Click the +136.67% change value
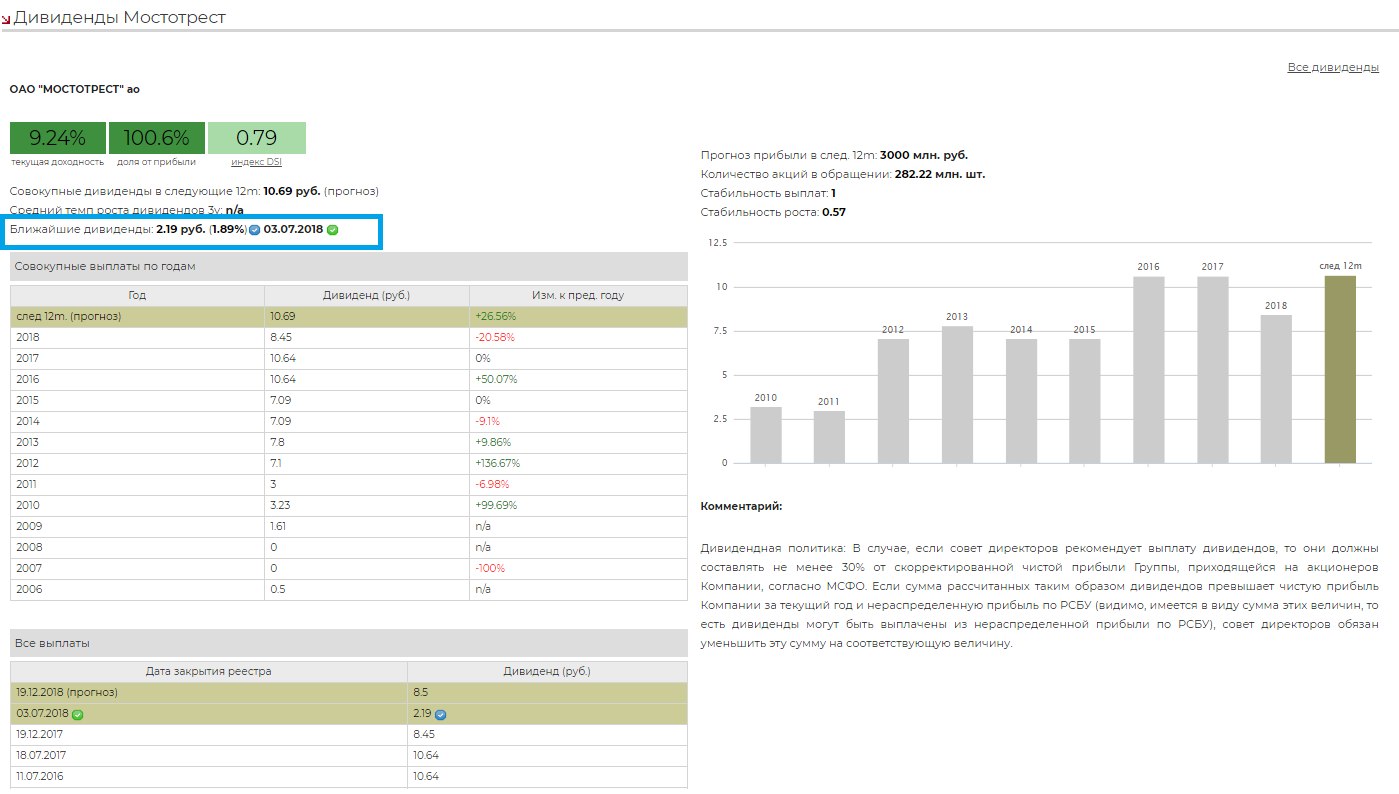Viewport: 1399px width, 794px height. (x=498, y=463)
